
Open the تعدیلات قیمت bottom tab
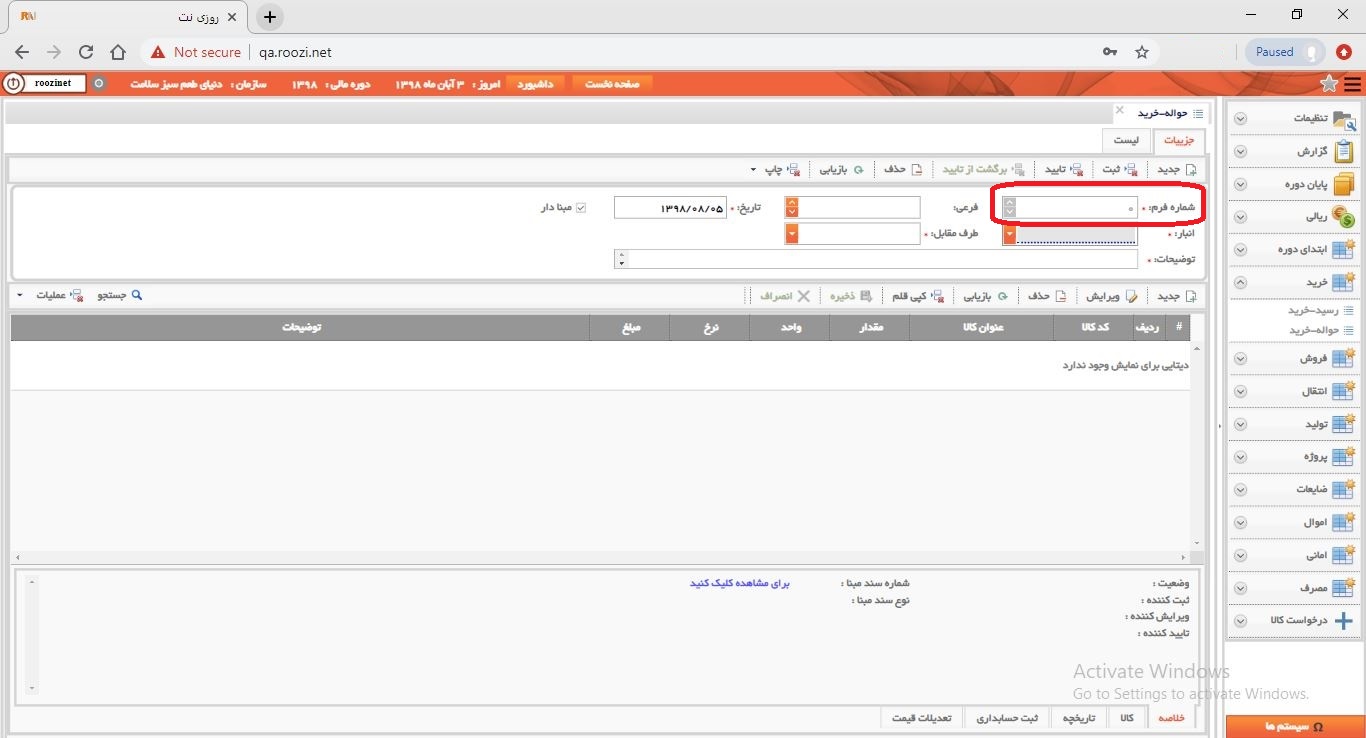pos(923,718)
